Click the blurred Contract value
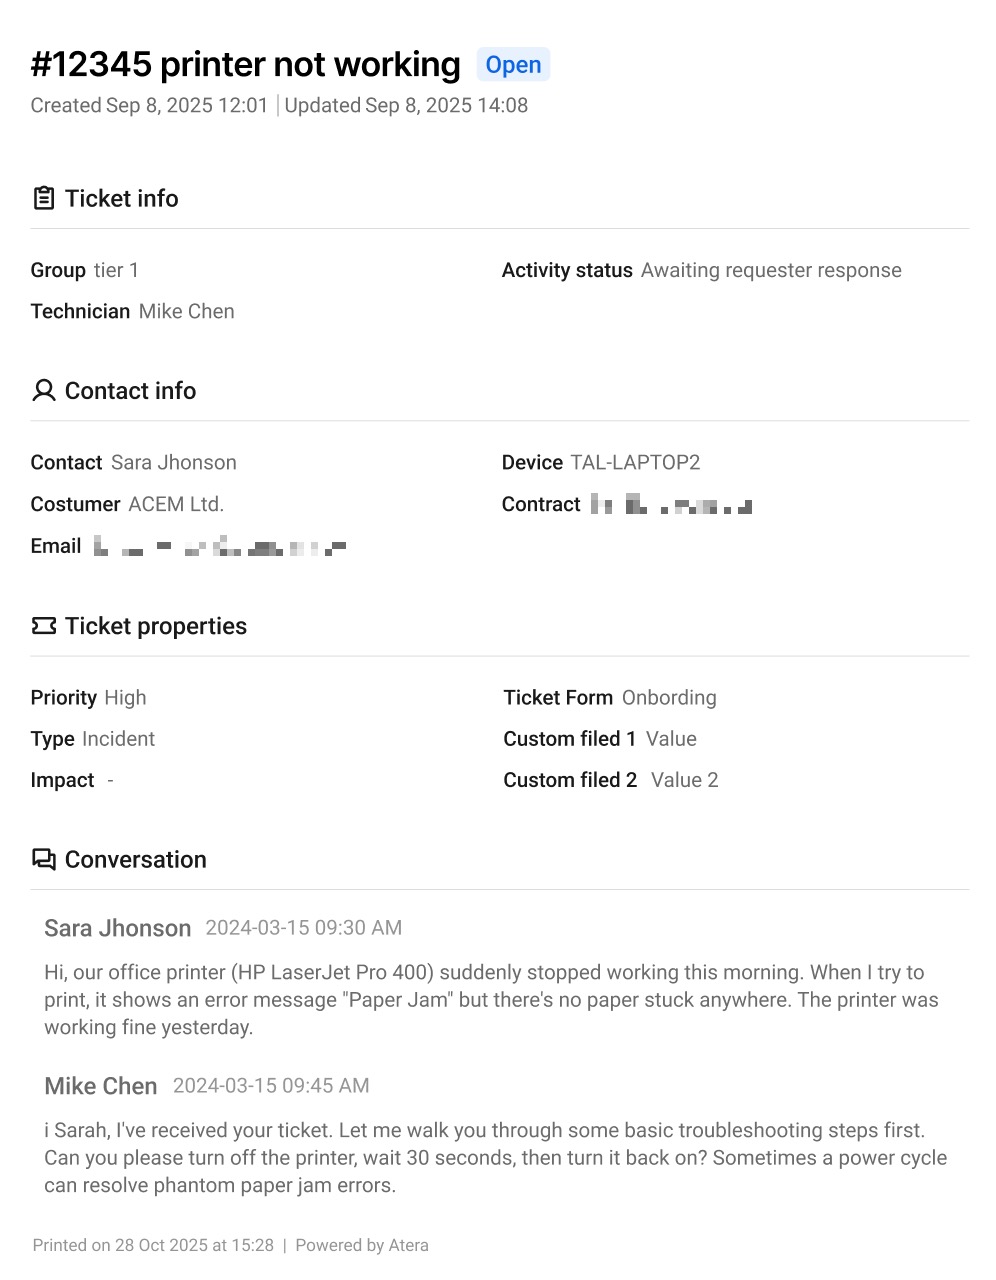This screenshot has height=1280, width=996. (671, 504)
